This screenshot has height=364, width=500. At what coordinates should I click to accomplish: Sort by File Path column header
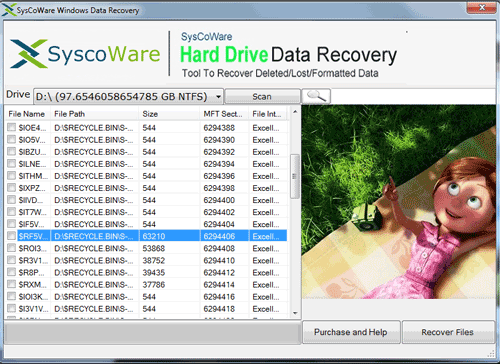pyautogui.click(x=95, y=114)
